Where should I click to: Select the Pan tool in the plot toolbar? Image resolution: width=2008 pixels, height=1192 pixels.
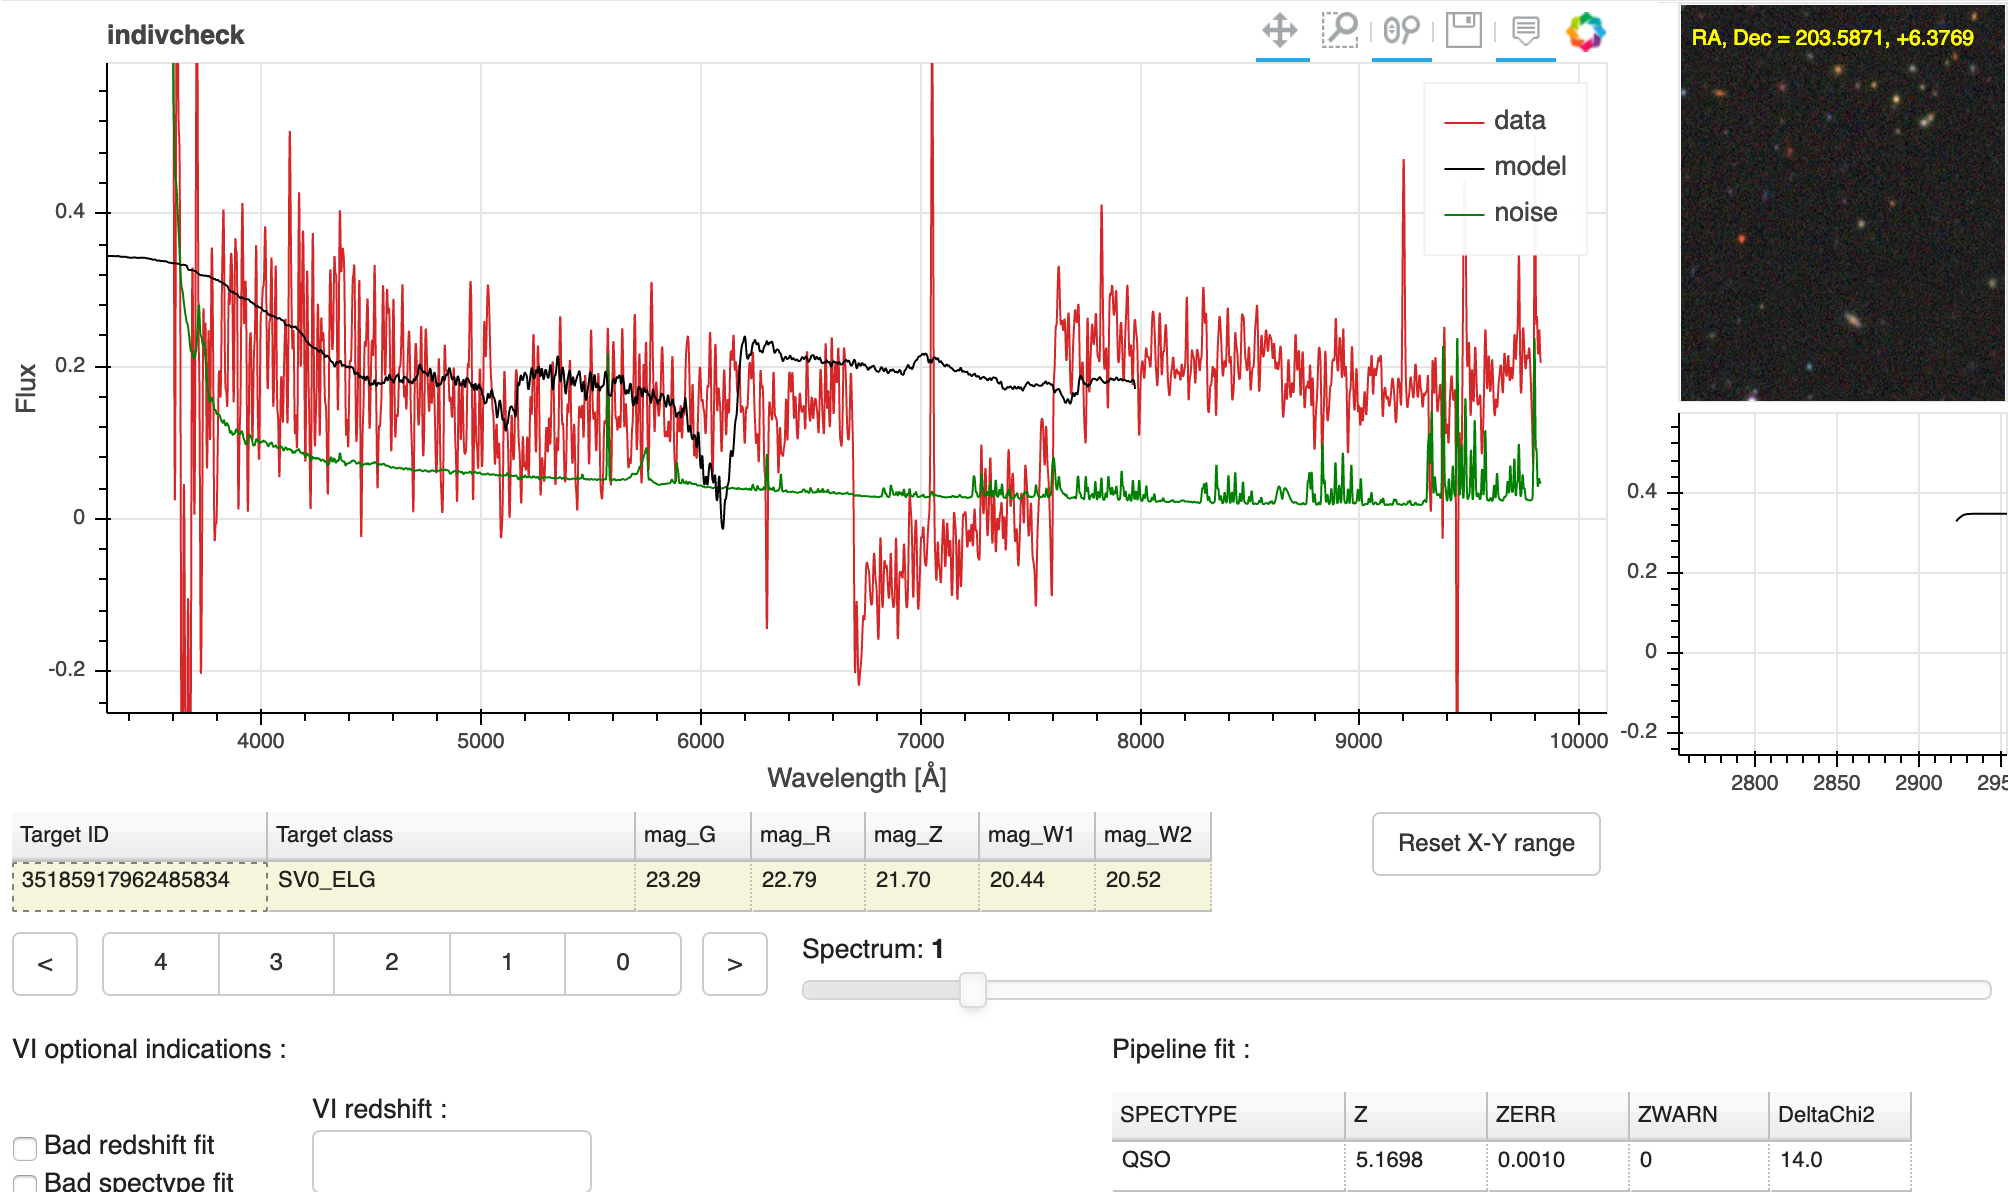click(1282, 31)
